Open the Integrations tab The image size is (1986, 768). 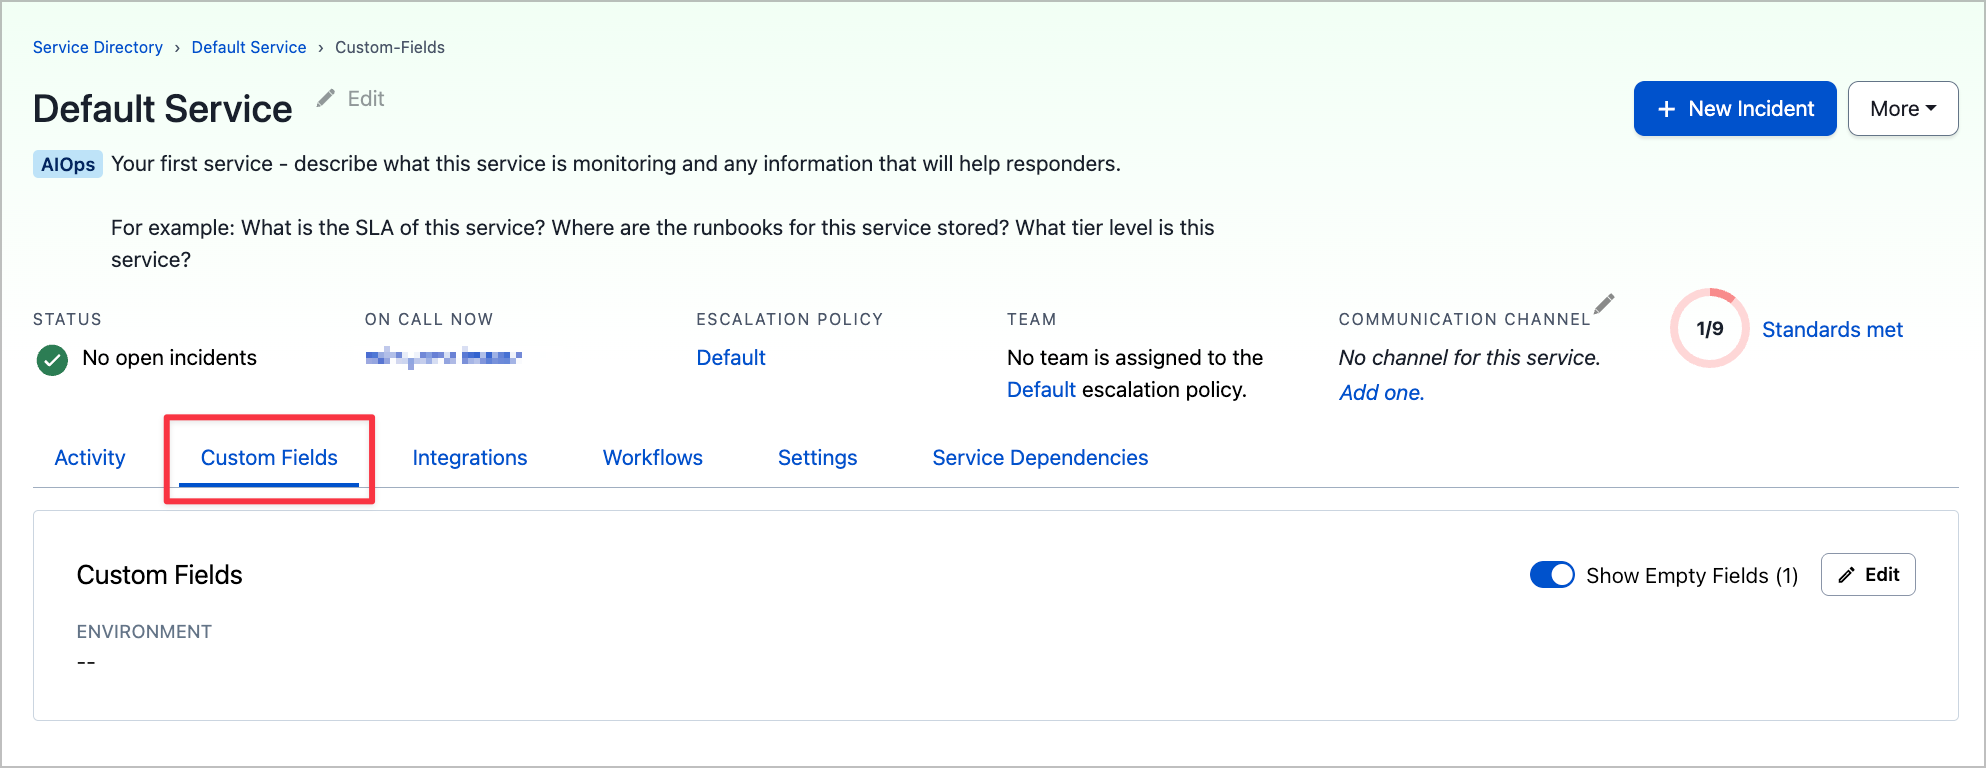tap(470, 458)
